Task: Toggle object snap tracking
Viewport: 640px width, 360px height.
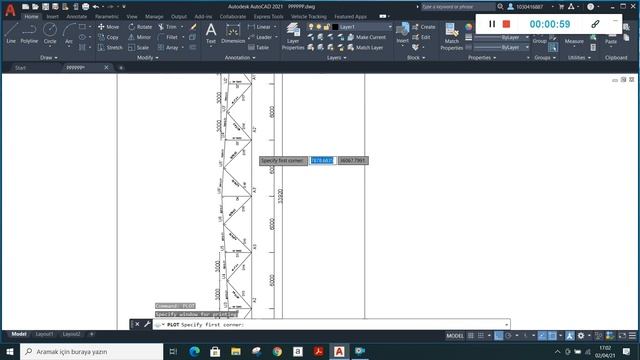Action: tap(542, 336)
